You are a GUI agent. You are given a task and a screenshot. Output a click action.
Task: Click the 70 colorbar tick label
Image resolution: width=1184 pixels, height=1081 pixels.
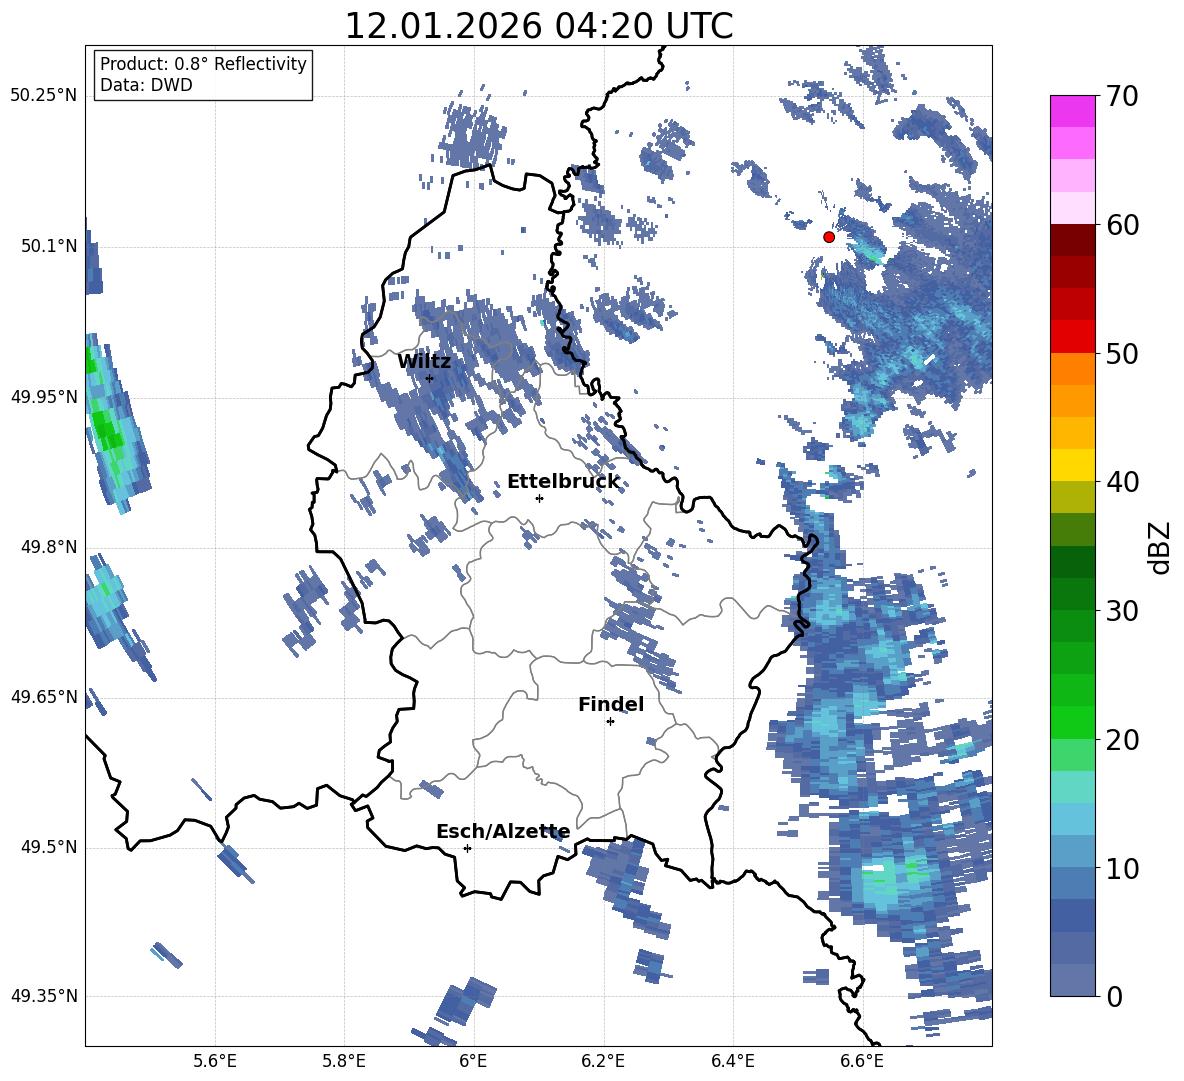click(1121, 96)
